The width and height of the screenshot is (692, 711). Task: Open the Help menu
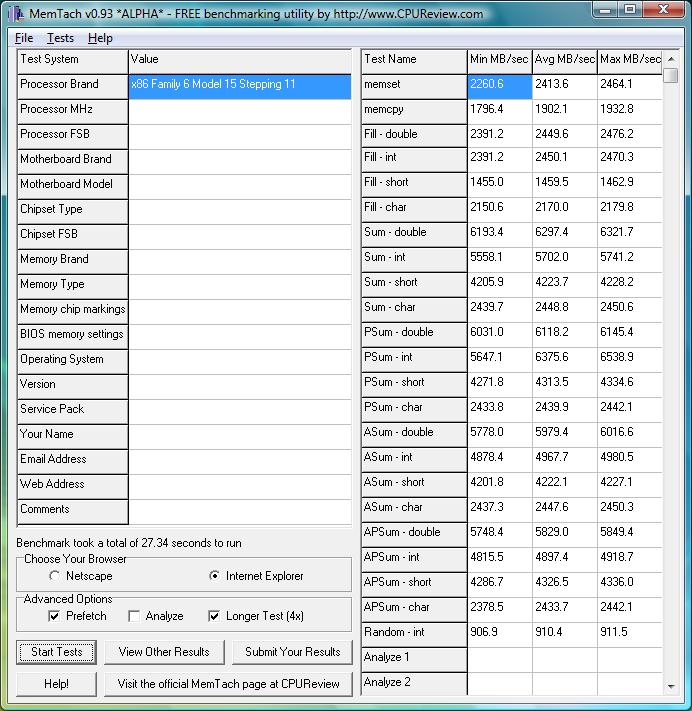pyautogui.click(x=100, y=38)
